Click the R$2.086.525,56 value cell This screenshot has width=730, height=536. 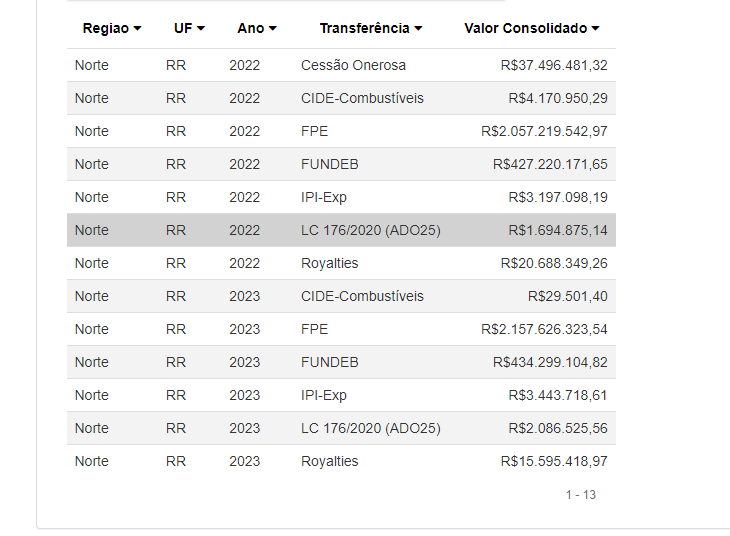[x=558, y=428]
